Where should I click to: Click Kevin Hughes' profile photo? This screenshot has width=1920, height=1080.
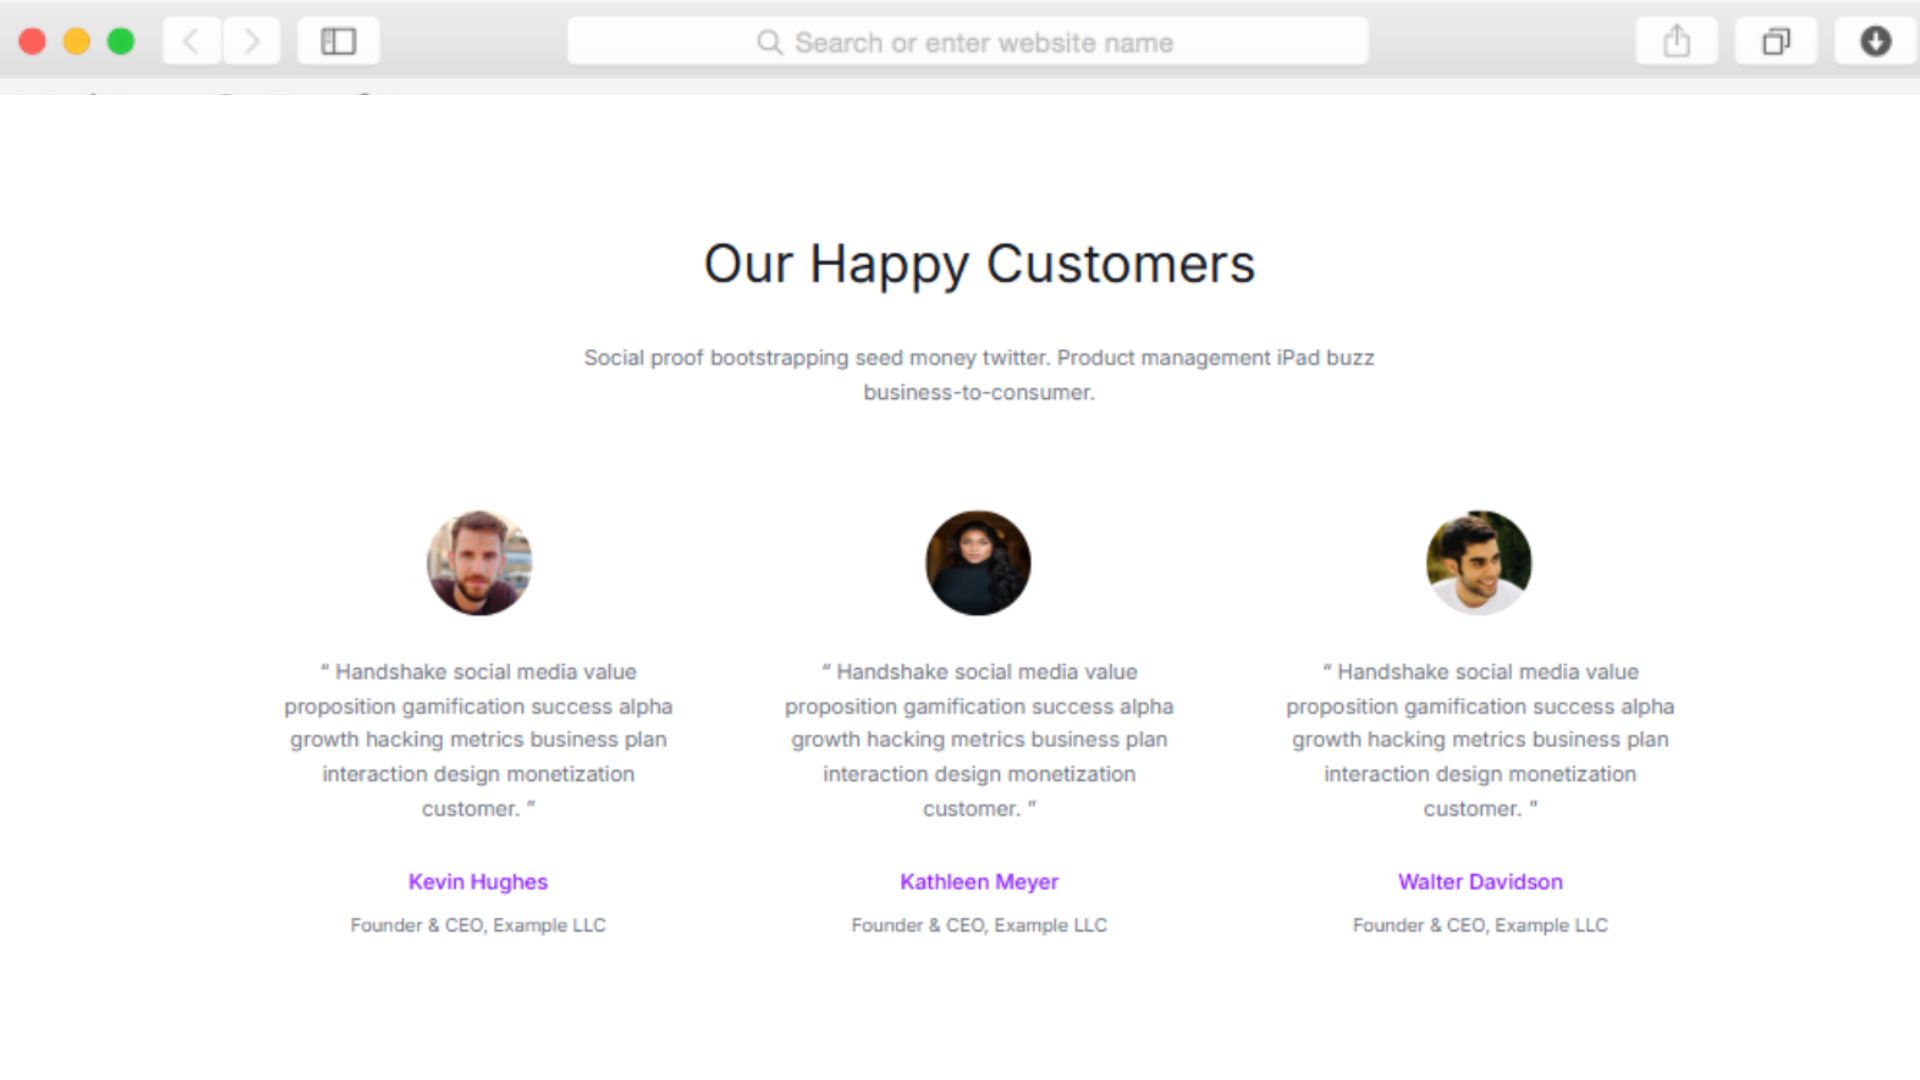point(479,563)
